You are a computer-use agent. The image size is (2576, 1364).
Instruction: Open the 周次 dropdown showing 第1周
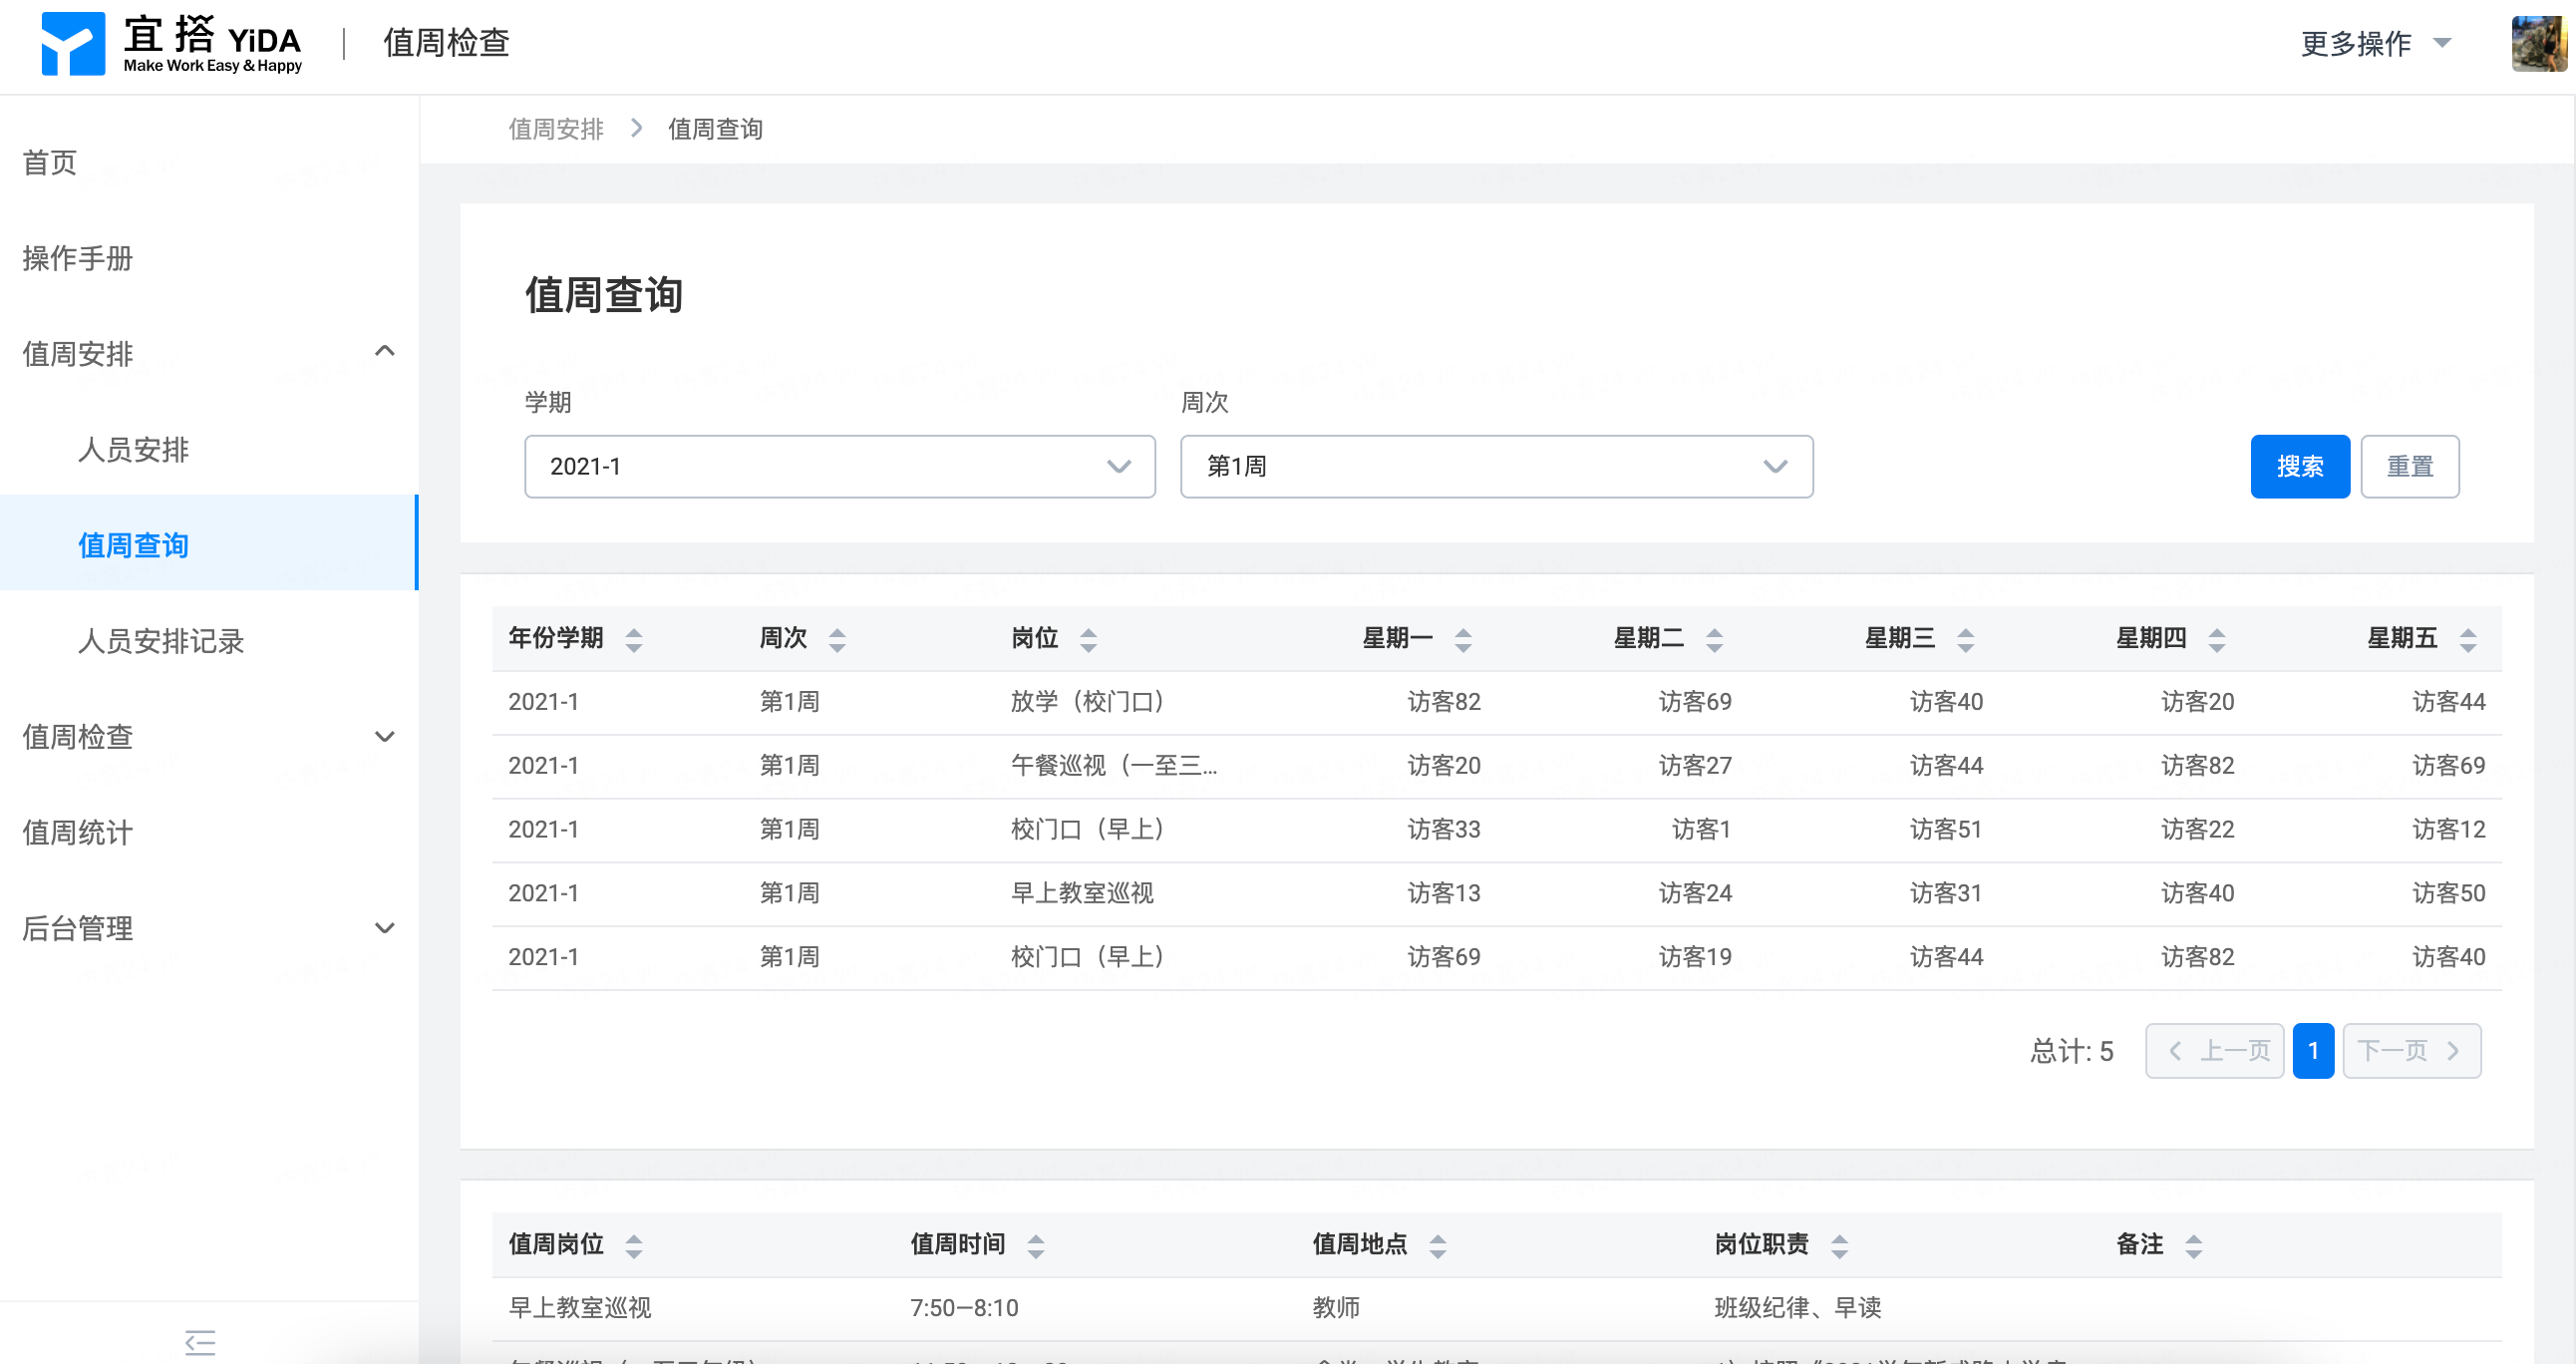pyautogui.click(x=1495, y=466)
